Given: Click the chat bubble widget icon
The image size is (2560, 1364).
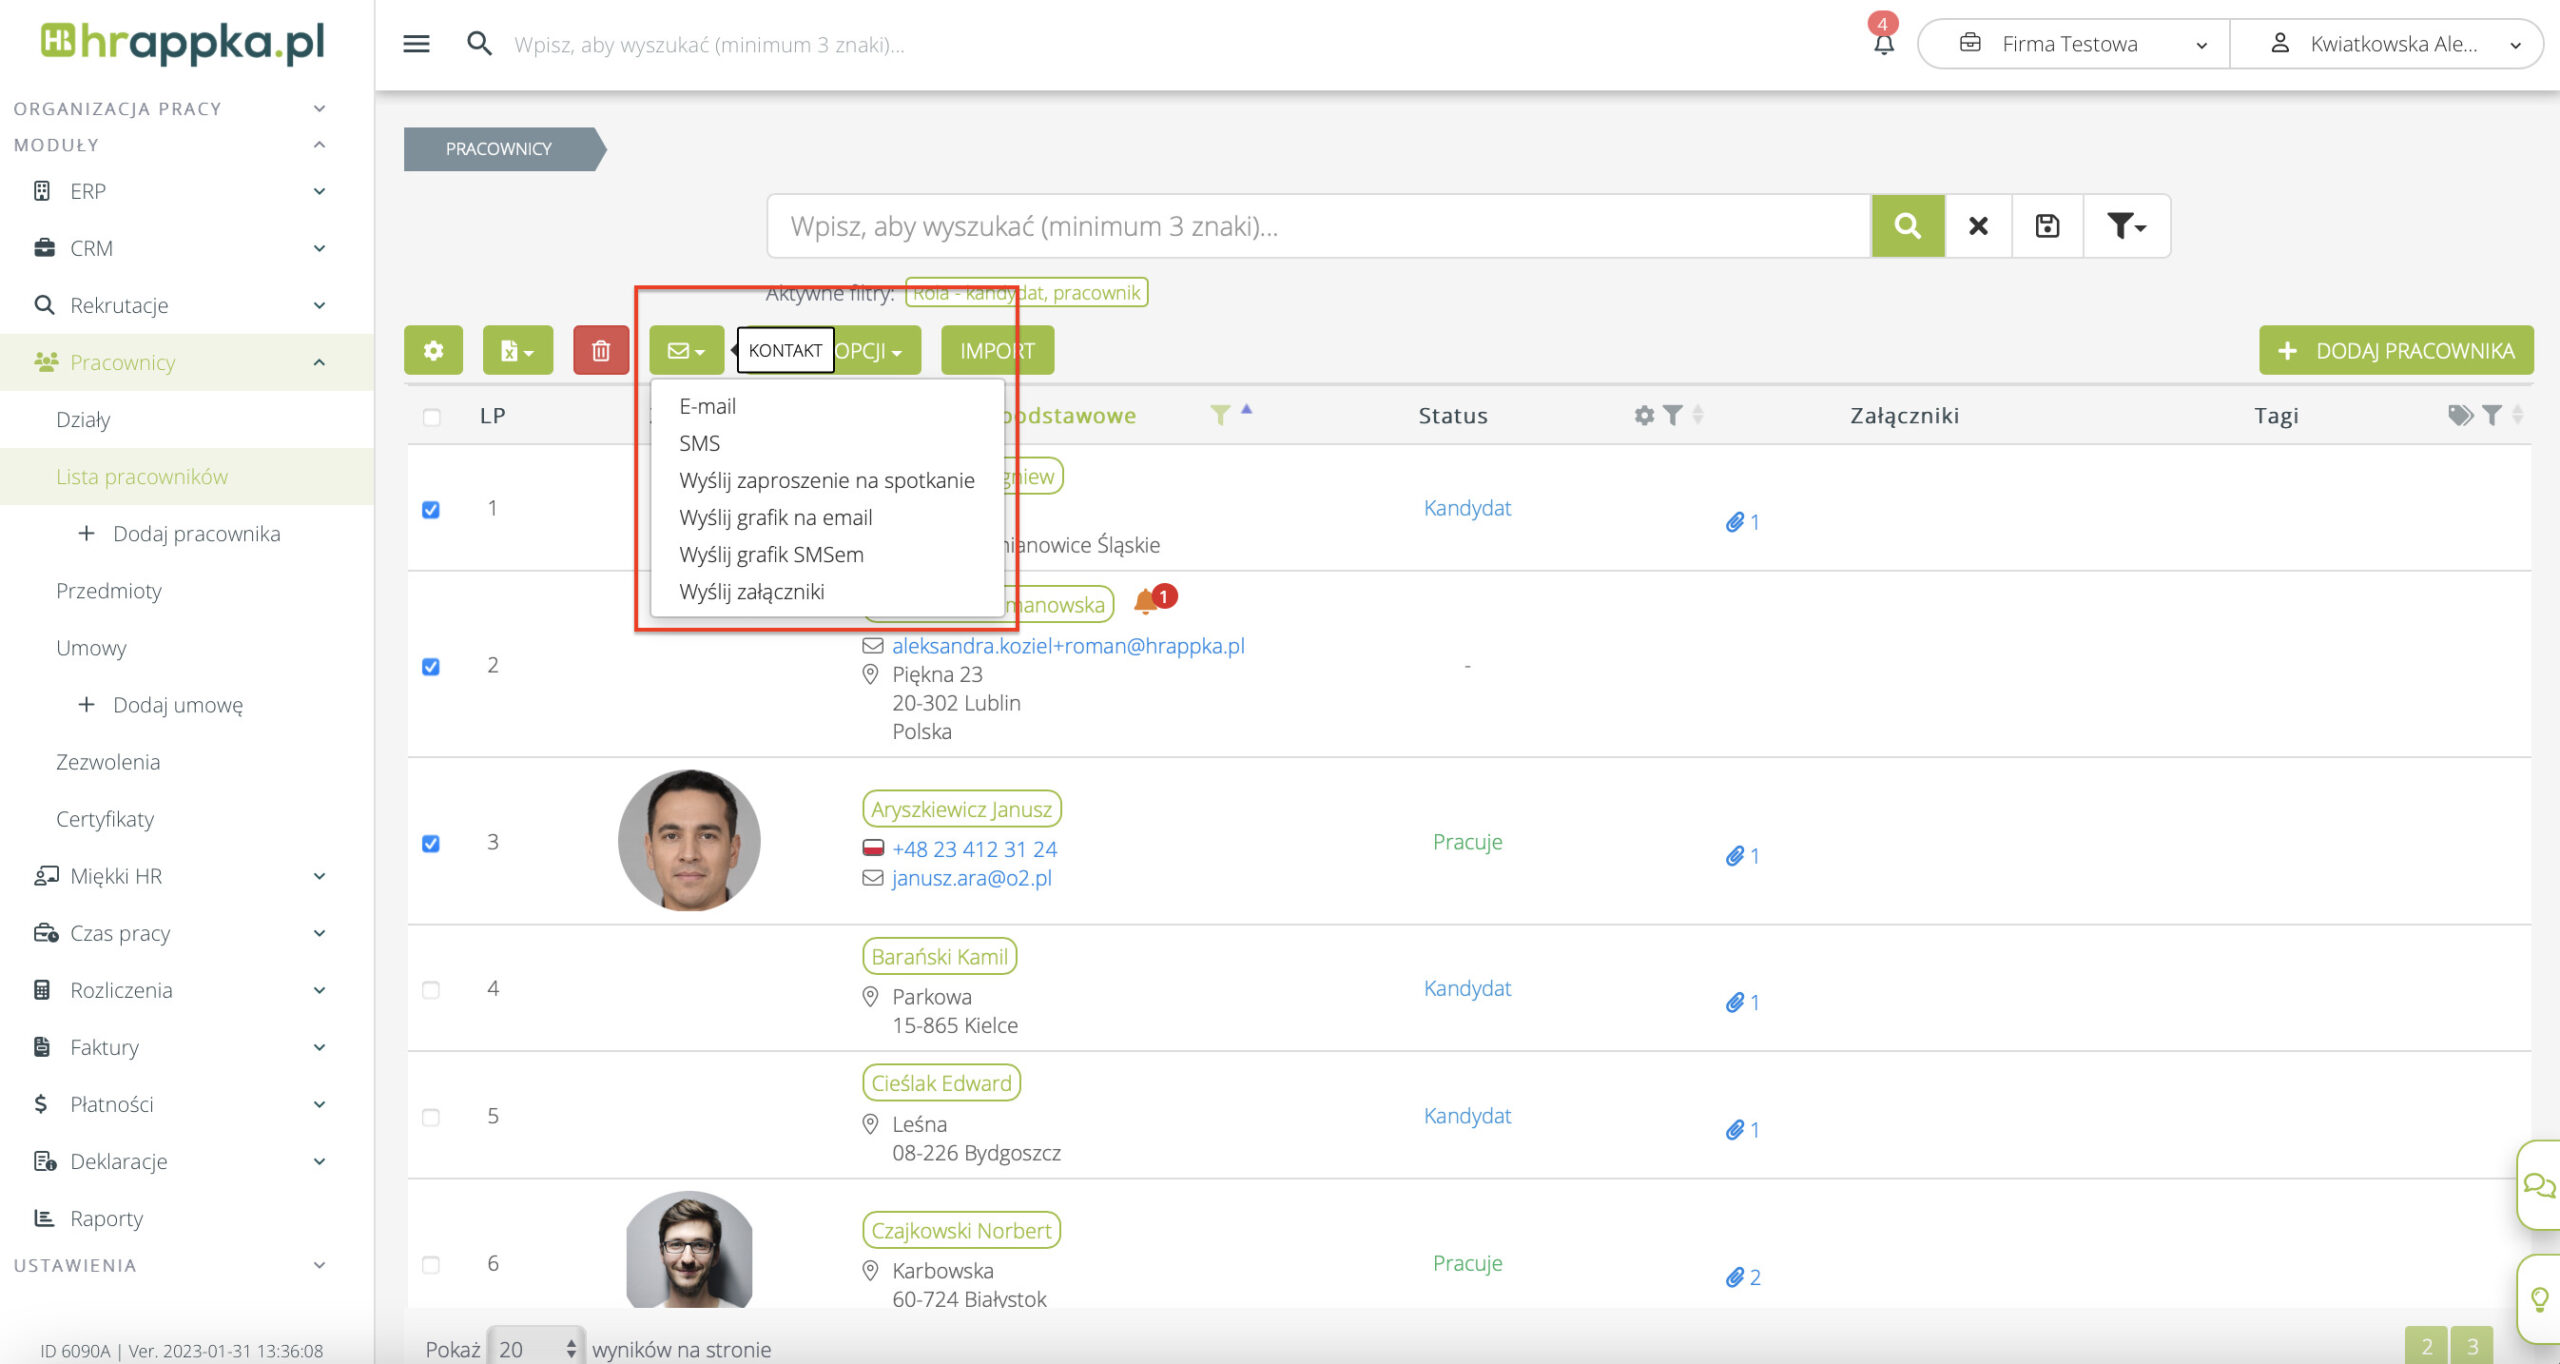Looking at the screenshot, I should tap(2538, 1186).
